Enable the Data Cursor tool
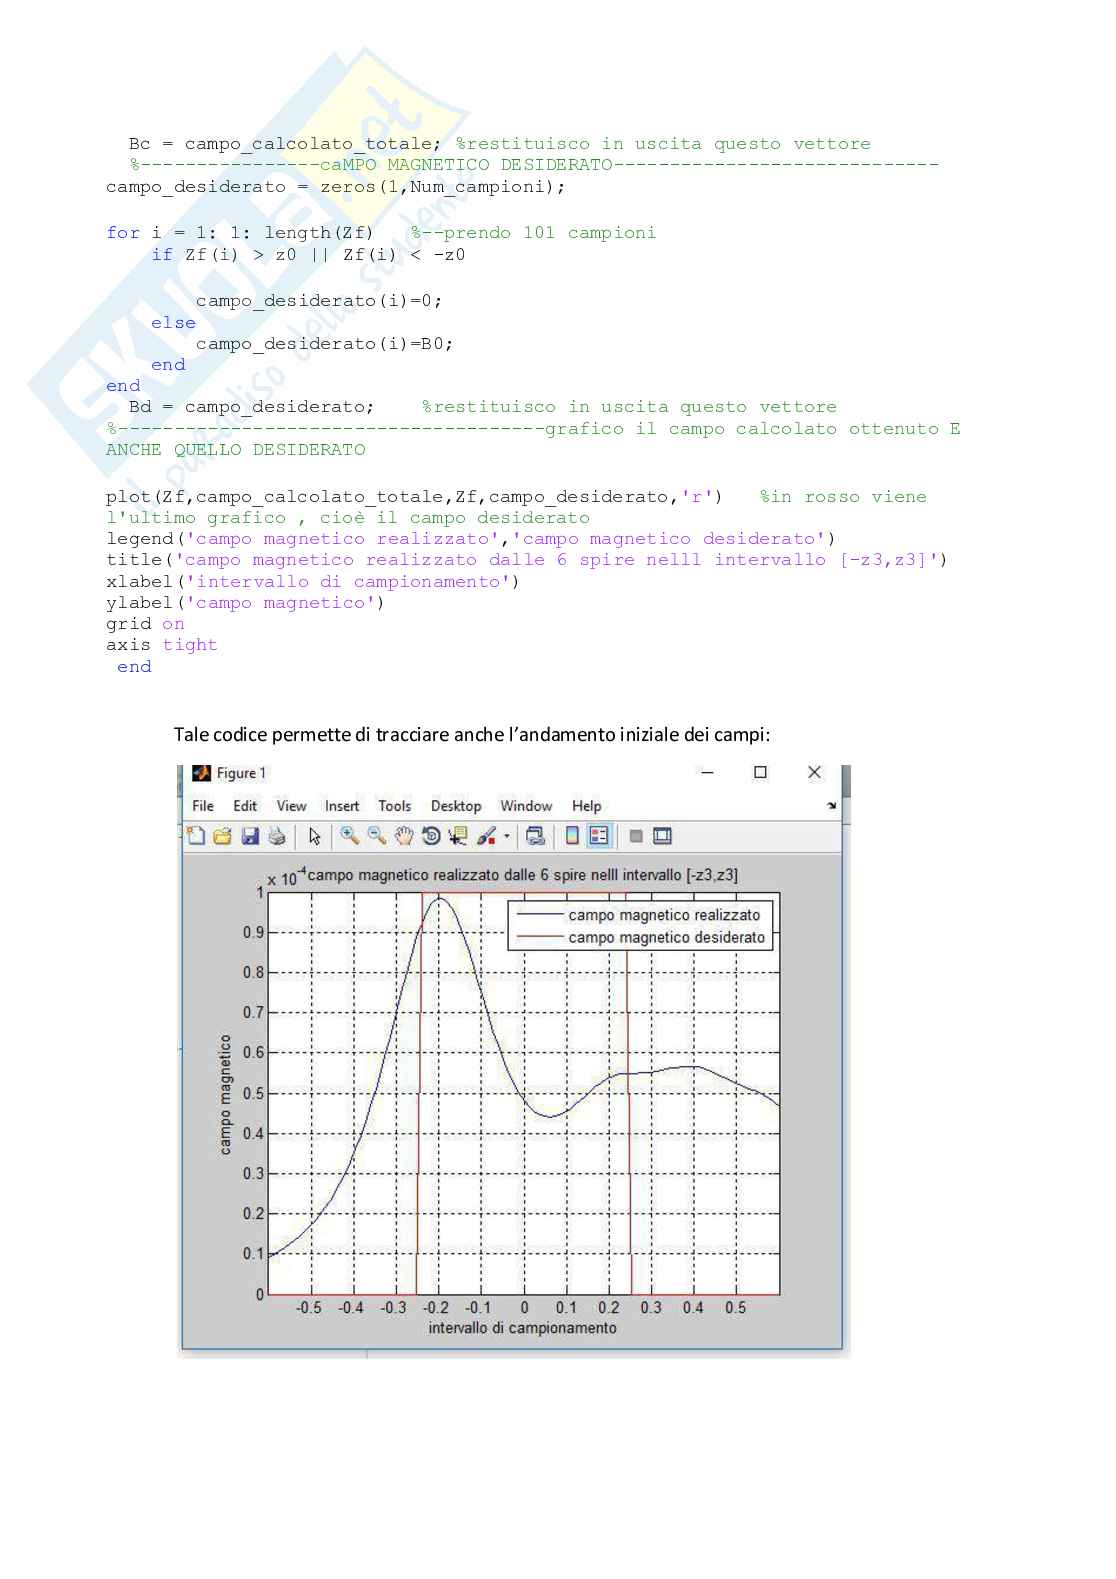This screenshot has width=1116, height=1579. 458,836
